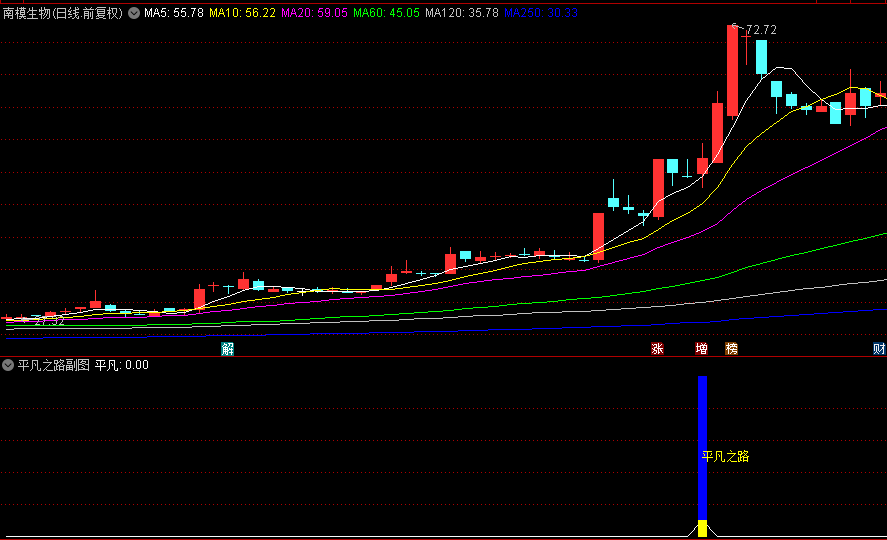Image resolution: width=887 pixels, height=540 pixels.
Task: Click the yellow 平凡之路 signal label
Action: (x=725, y=456)
